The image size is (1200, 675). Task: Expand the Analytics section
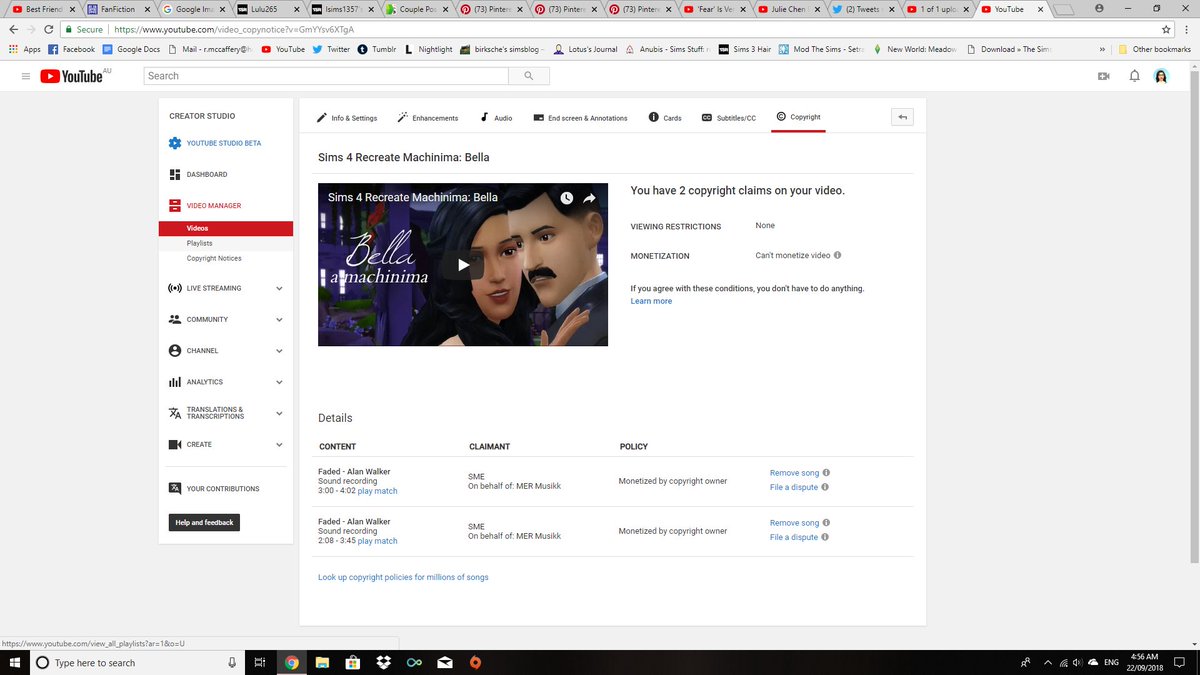click(x=279, y=381)
